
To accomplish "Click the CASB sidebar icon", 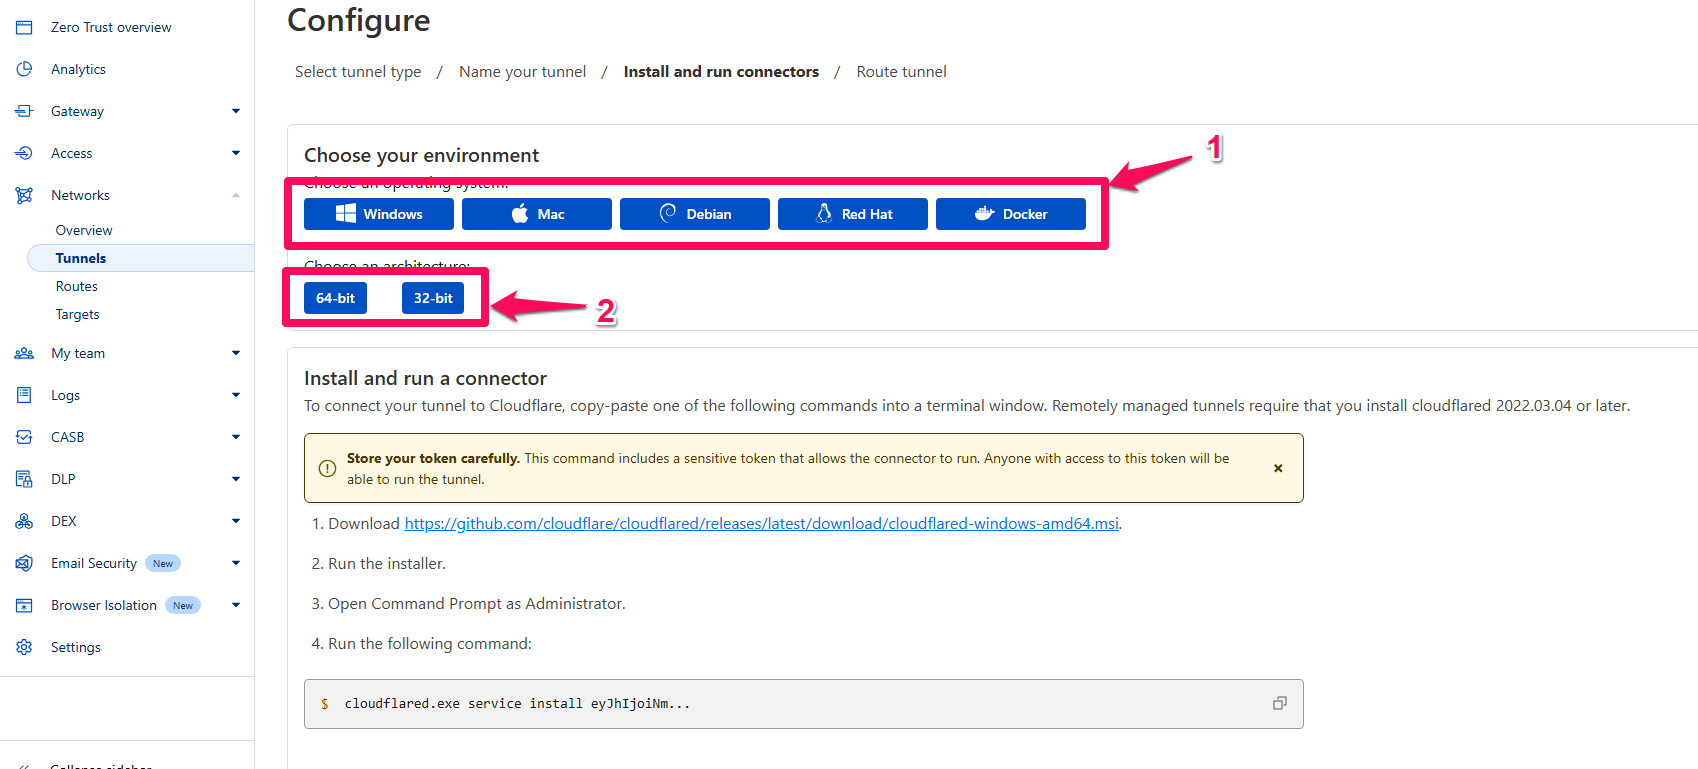I will pos(24,437).
